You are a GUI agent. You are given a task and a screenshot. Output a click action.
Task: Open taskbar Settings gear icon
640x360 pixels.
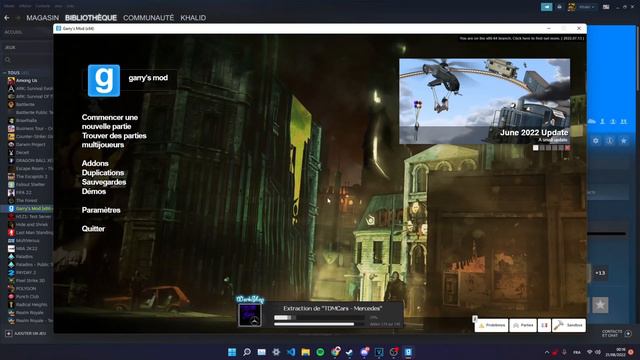[276, 352]
